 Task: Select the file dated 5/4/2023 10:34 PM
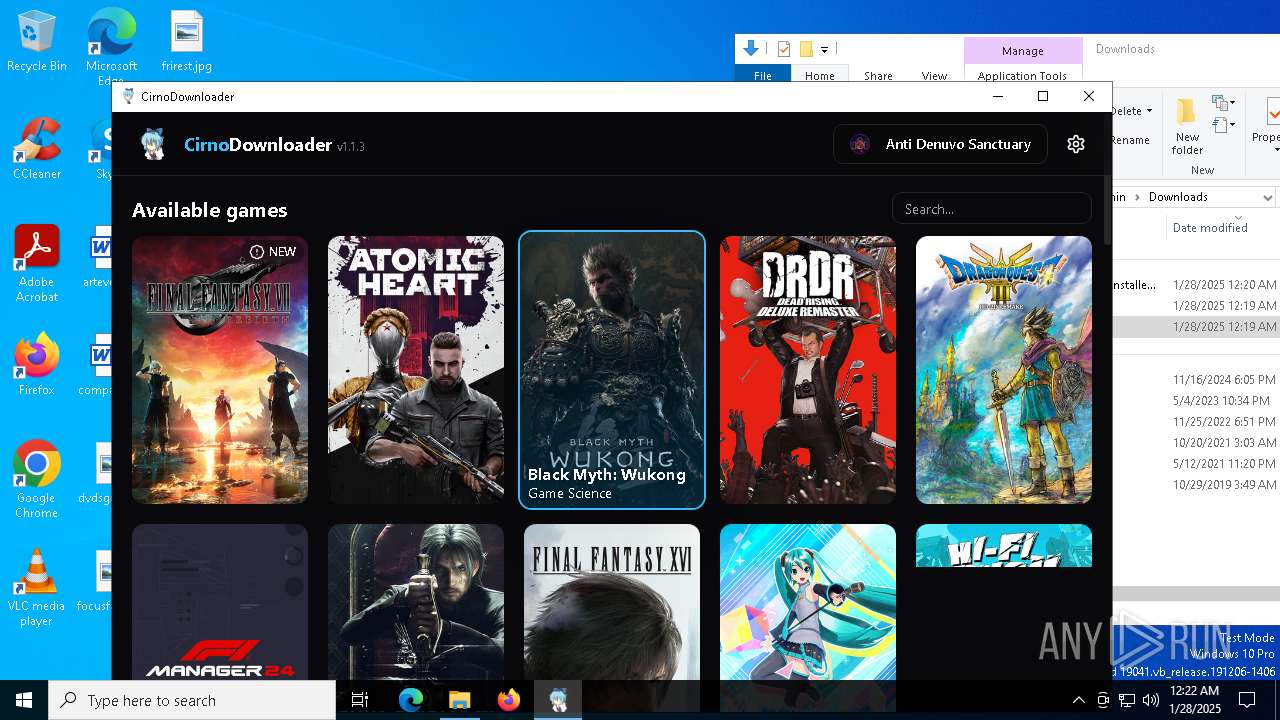pyautogui.click(x=1196, y=401)
